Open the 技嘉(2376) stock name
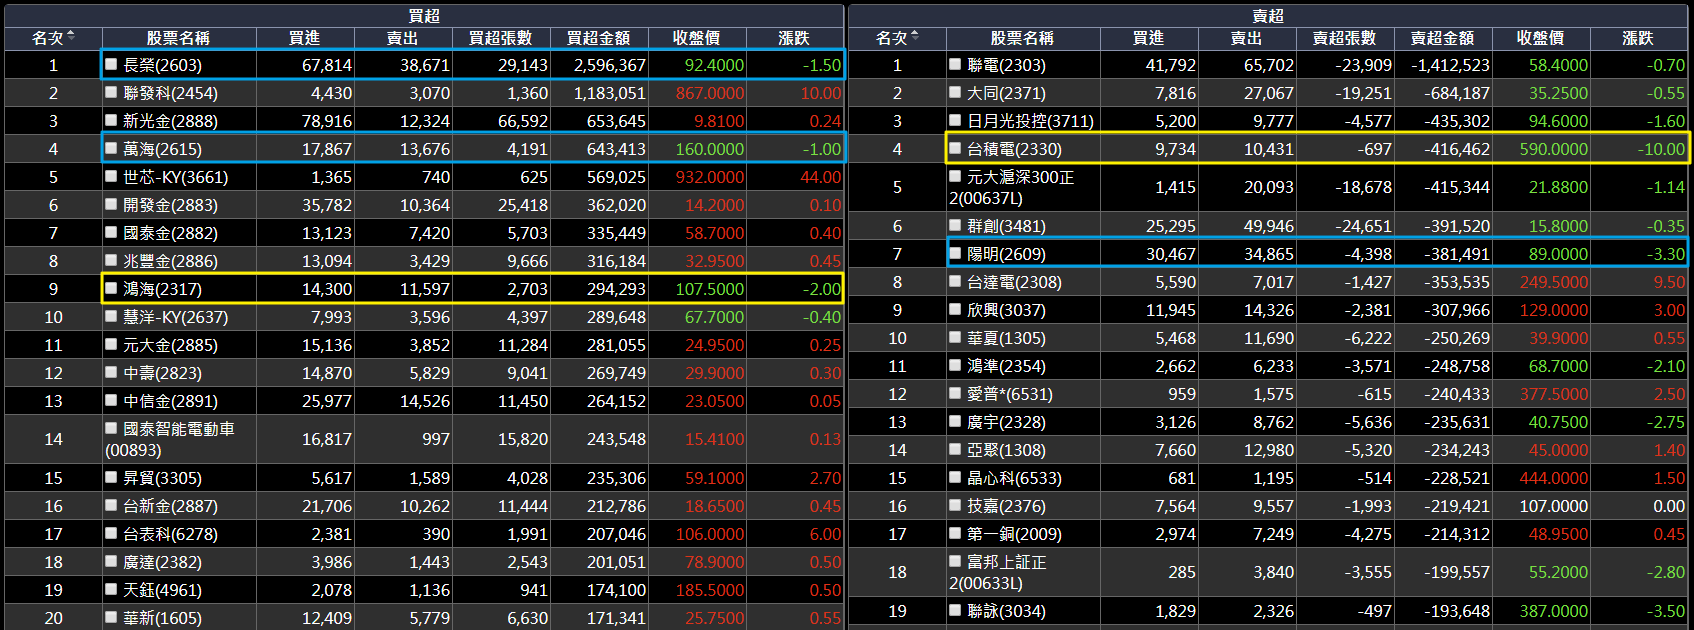 1006,506
